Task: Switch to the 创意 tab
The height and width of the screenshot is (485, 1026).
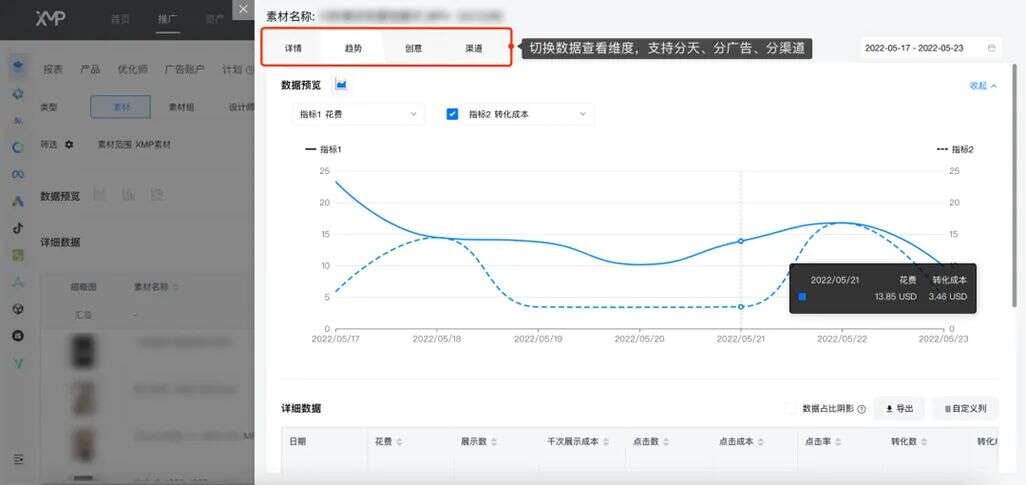Action: coord(414,48)
